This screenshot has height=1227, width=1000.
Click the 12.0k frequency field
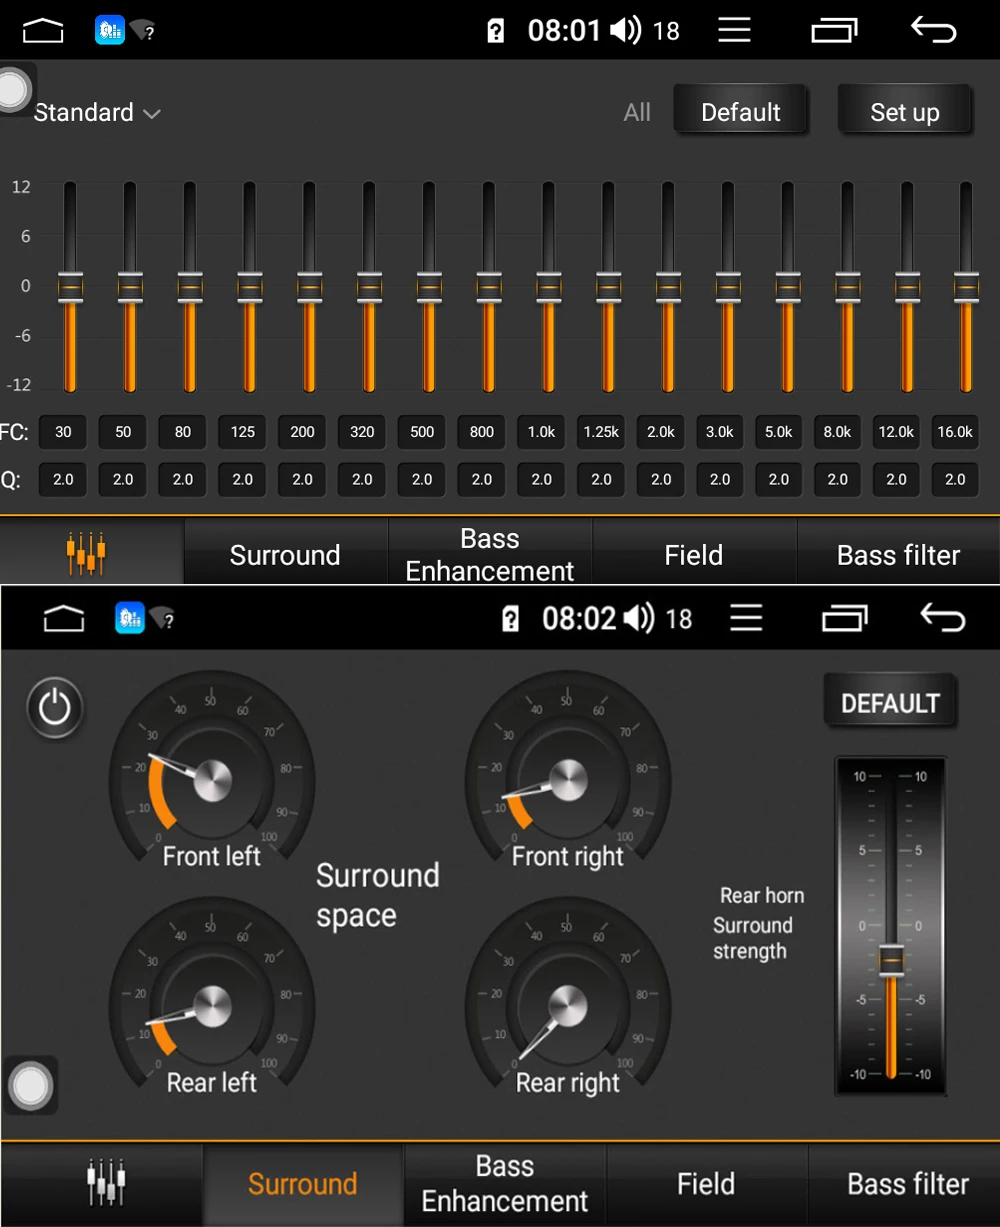[896, 432]
